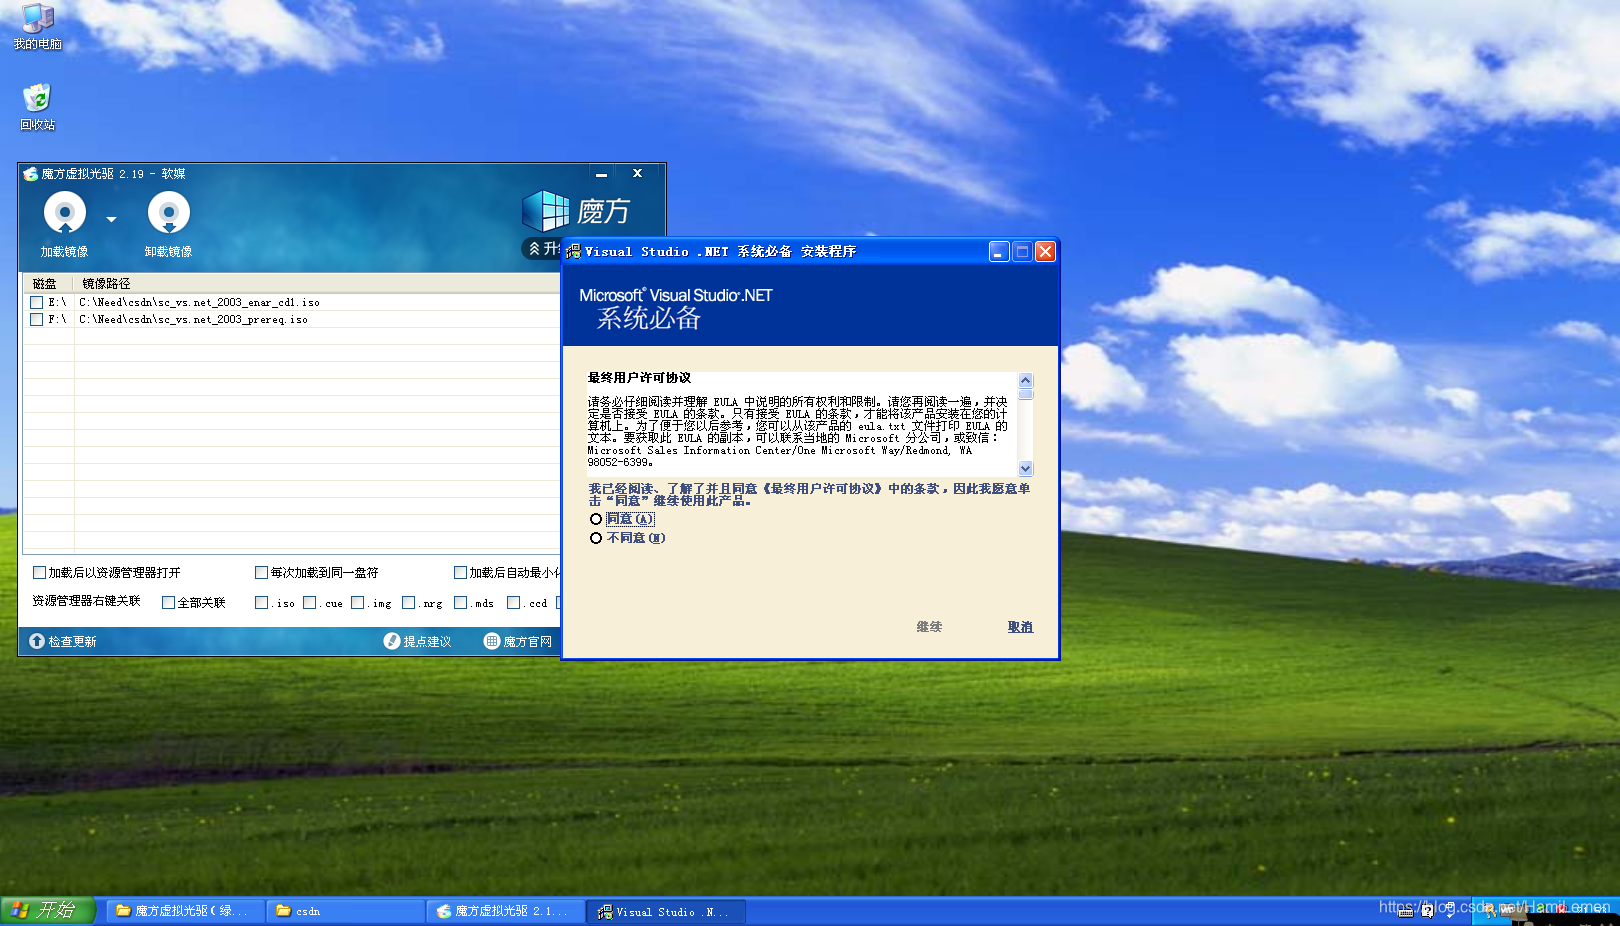Viewport: 1620px width, 926px height.
Task: Tick the F:\ drive checkbox
Action: tap(37, 320)
